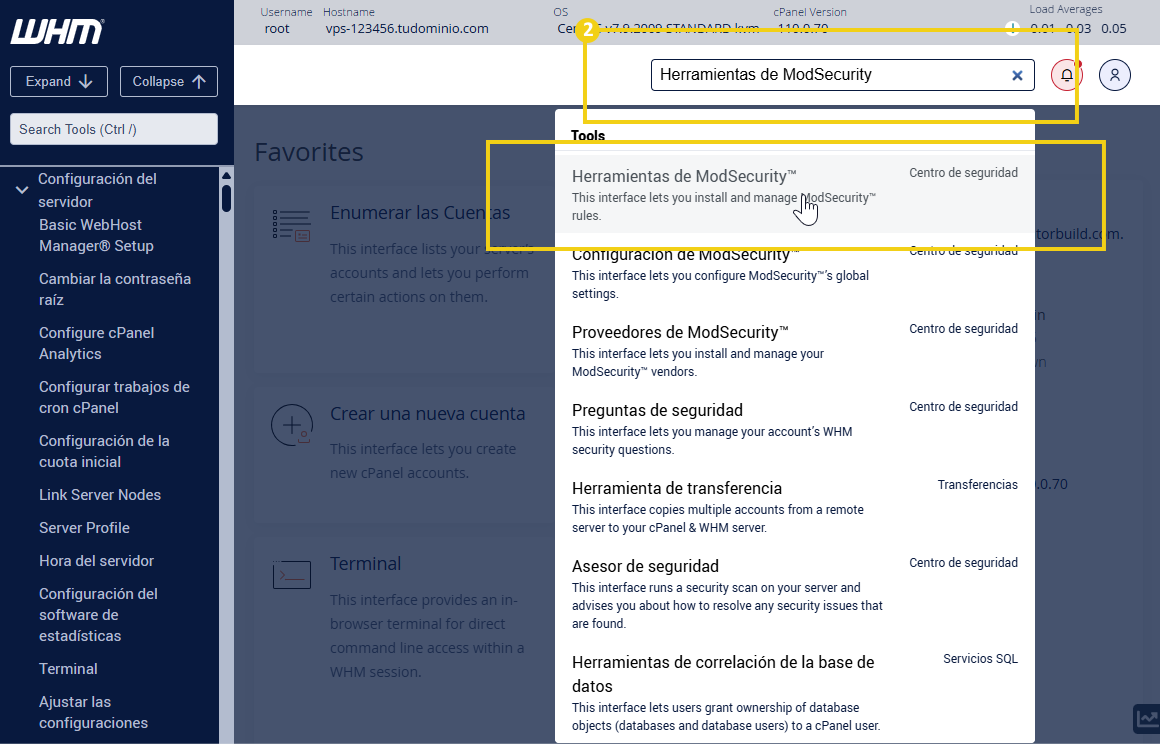The width and height of the screenshot is (1160, 744).
Task: Open Link Server Nodes
Action: tap(100, 495)
